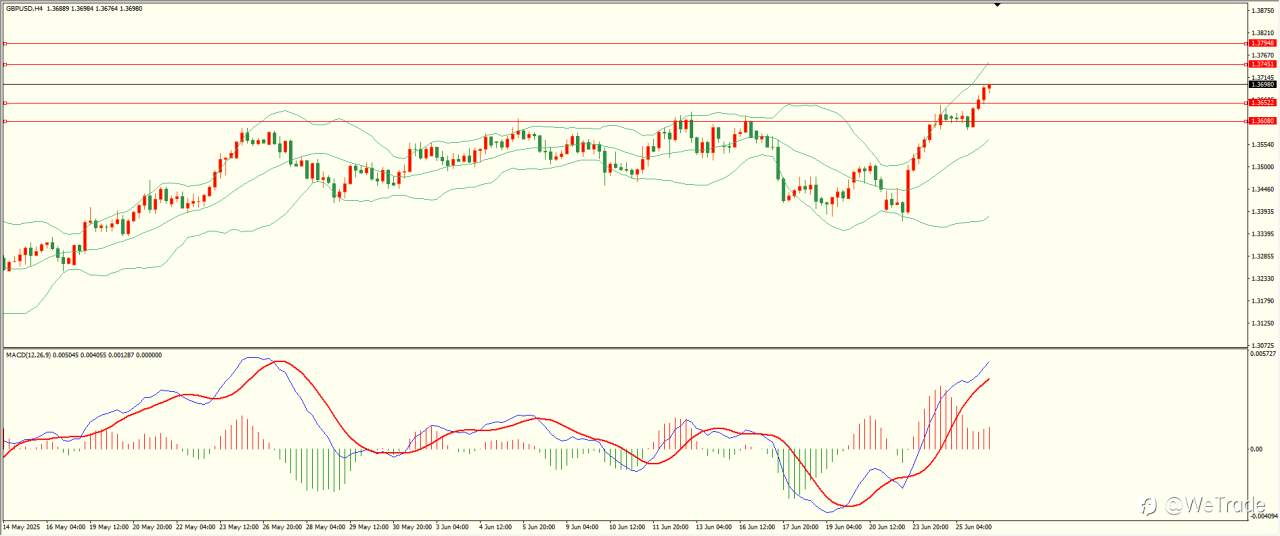Click the red 1.37451 price tag
Image resolution: width=1280 pixels, height=536 pixels.
pyautogui.click(x=1262, y=64)
